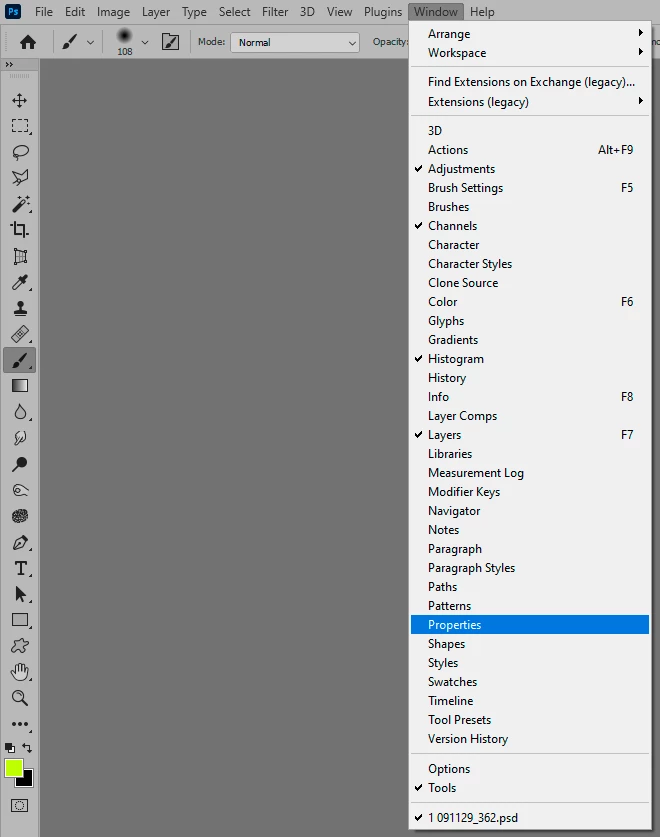
Task: Select the Horizontal Type tool
Action: point(20,568)
